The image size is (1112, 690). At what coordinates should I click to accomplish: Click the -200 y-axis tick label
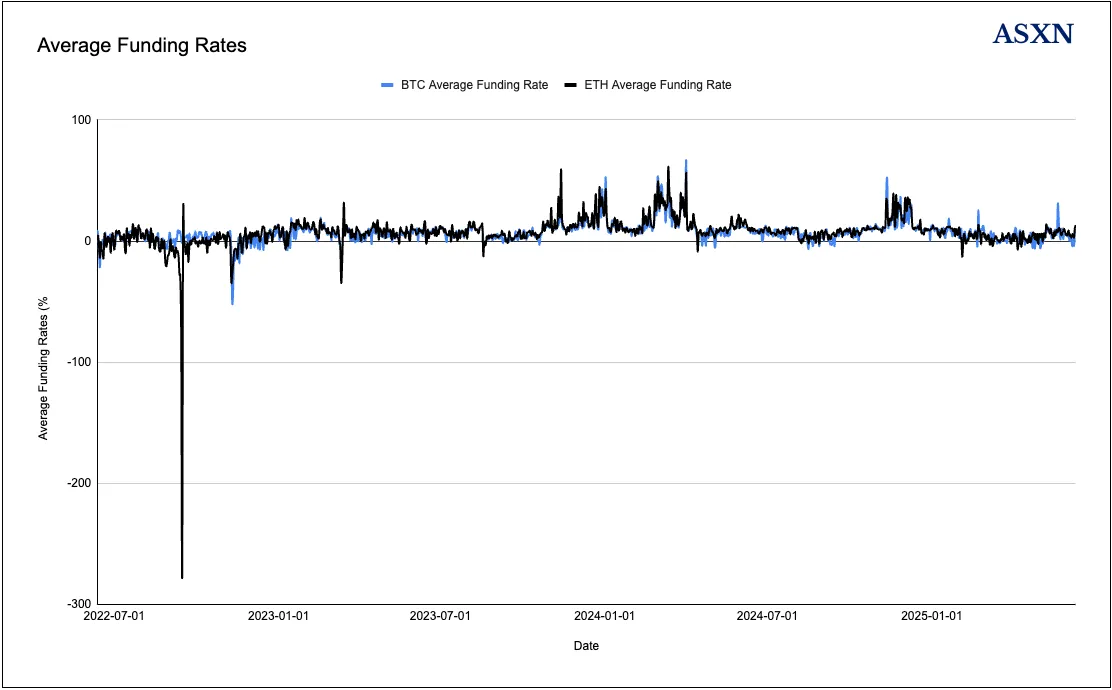coord(77,483)
